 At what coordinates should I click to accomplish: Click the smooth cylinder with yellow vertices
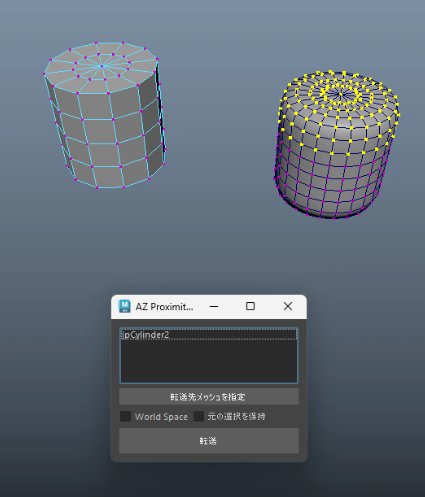(337, 145)
